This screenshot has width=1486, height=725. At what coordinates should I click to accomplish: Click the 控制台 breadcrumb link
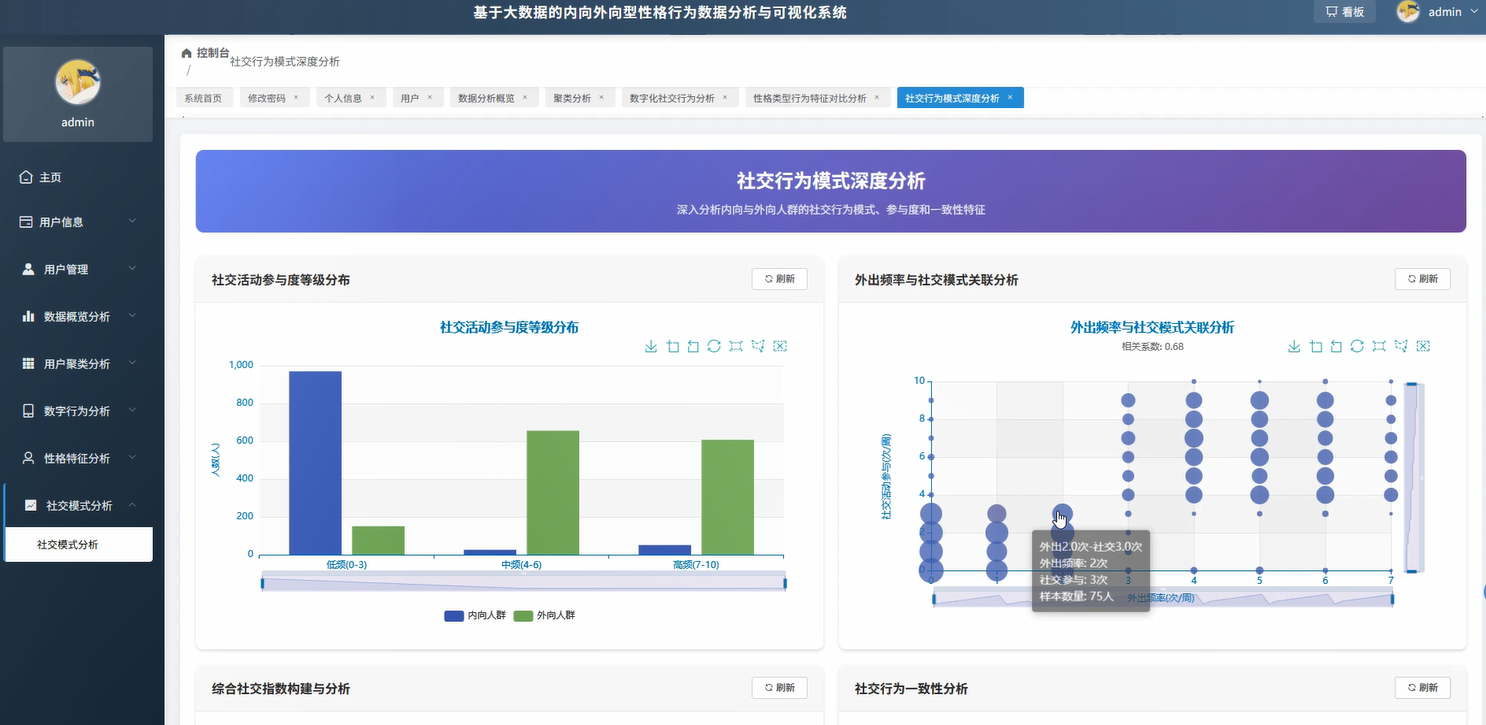pyautogui.click(x=213, y=53)
